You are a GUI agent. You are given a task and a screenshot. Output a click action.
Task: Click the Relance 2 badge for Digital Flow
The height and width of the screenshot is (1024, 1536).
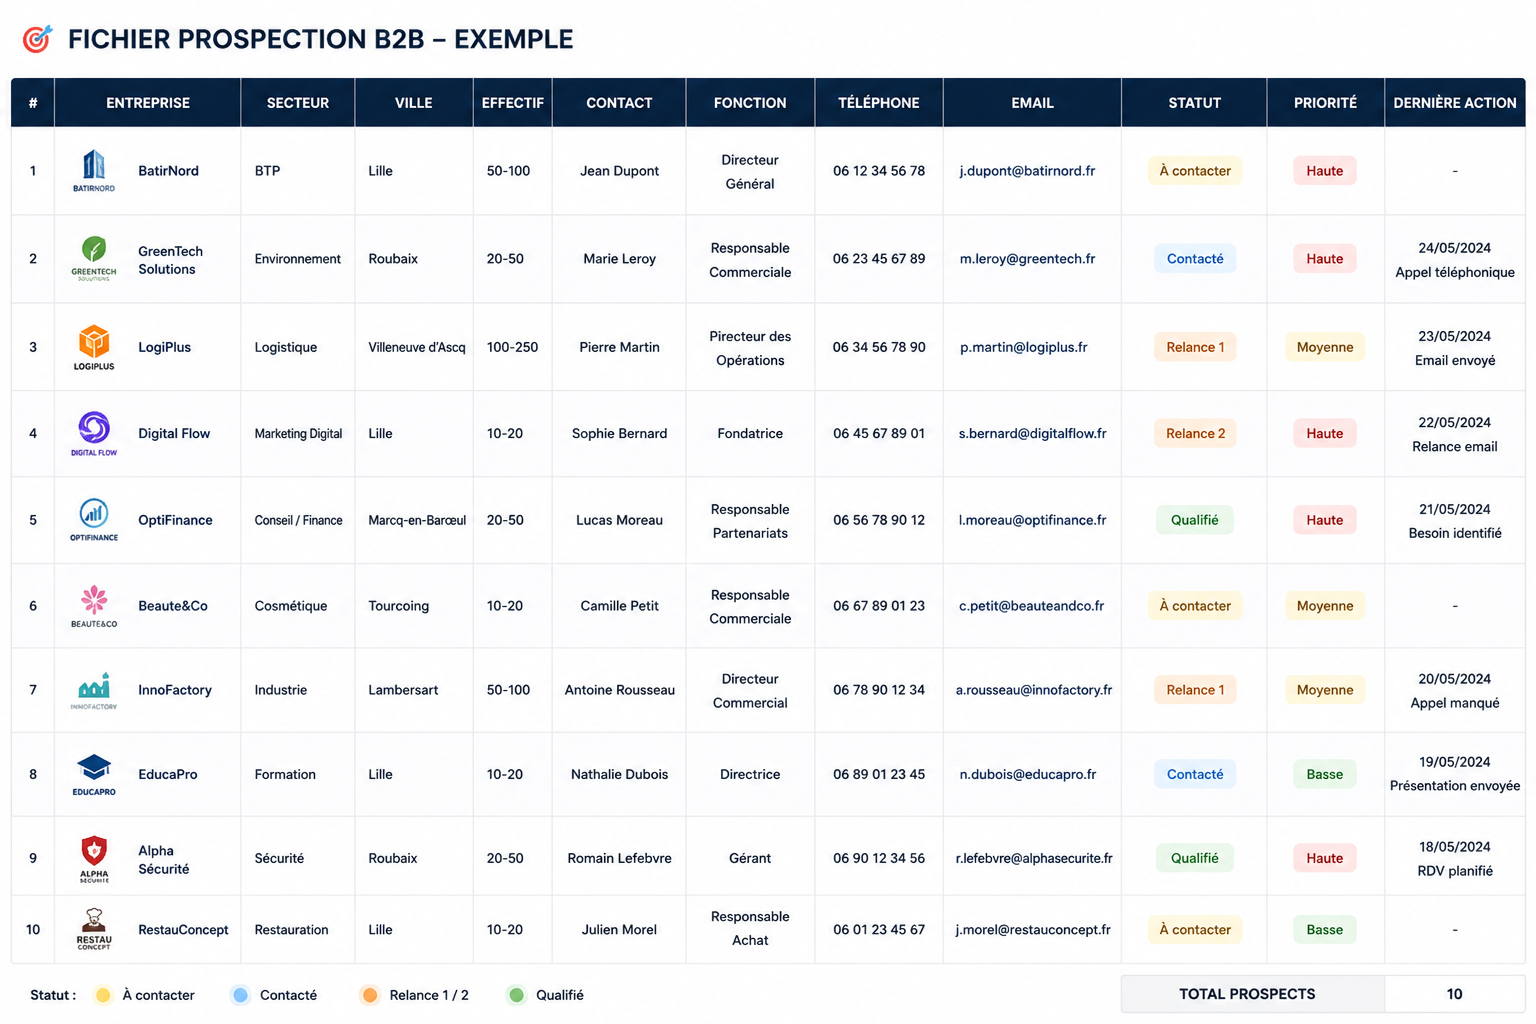click(1194, 433)
